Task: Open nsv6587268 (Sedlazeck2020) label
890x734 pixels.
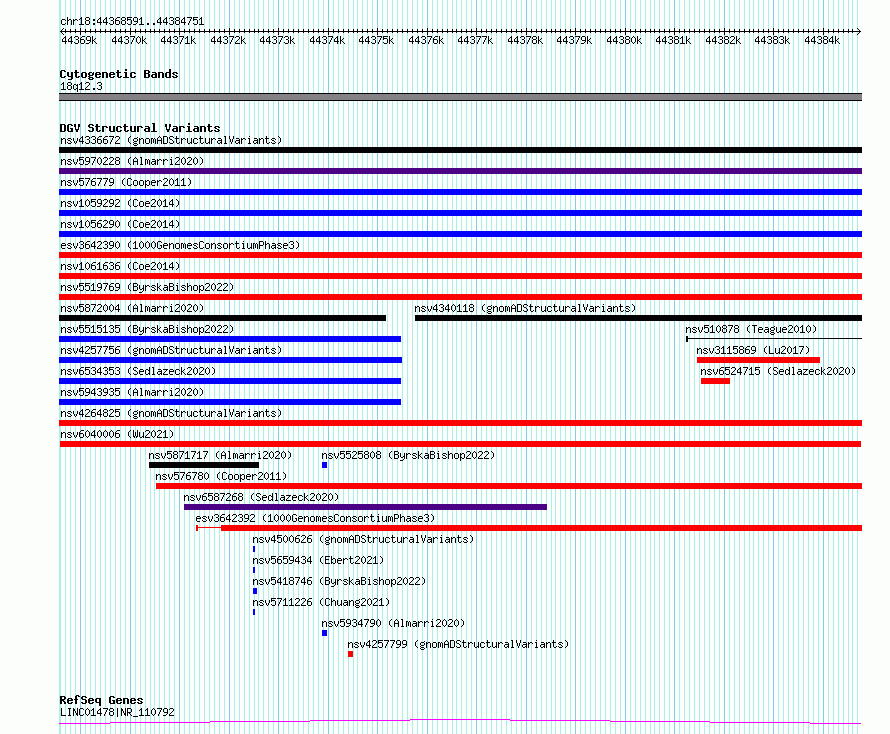Action: 261,497
